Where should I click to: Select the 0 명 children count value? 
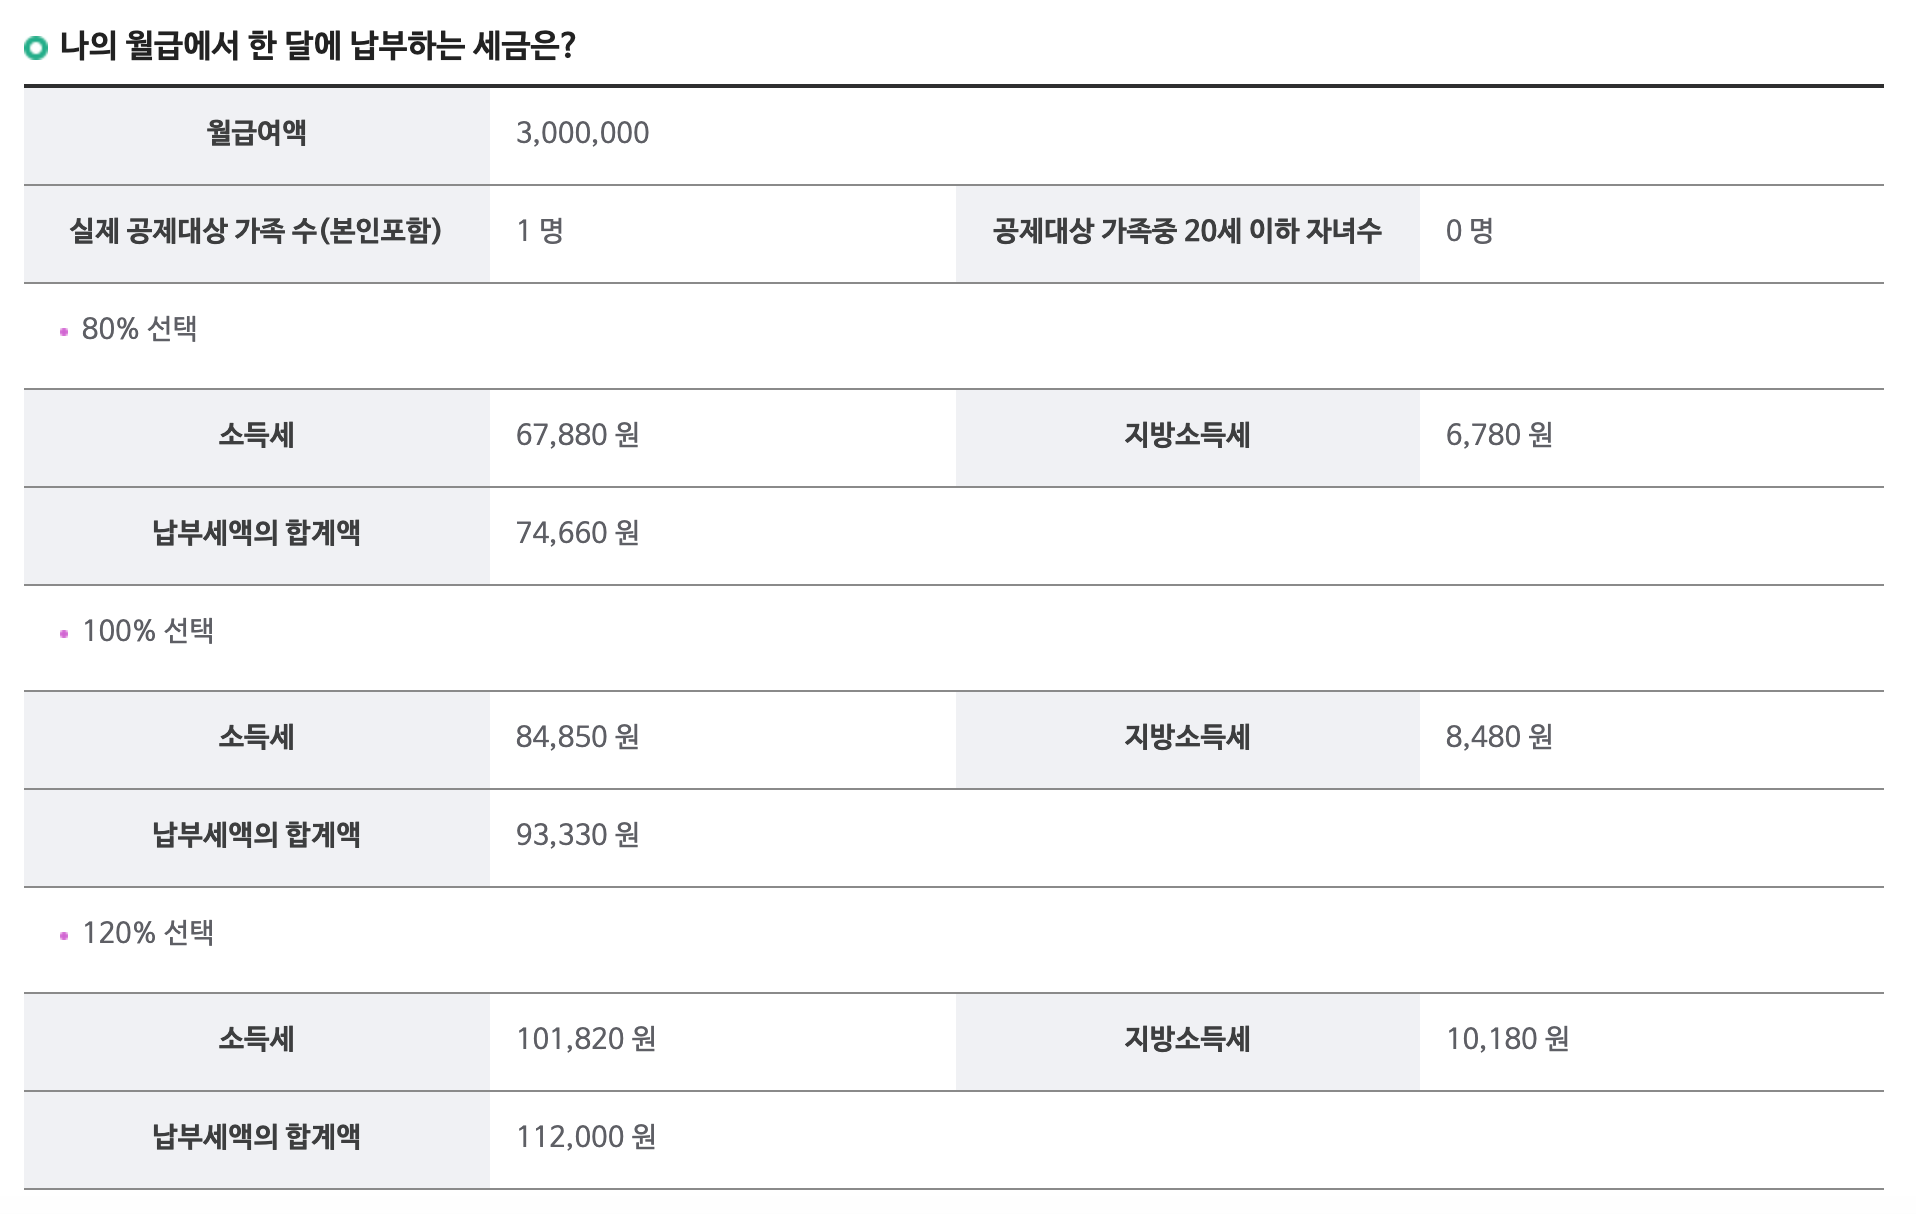click(1469, 231)
